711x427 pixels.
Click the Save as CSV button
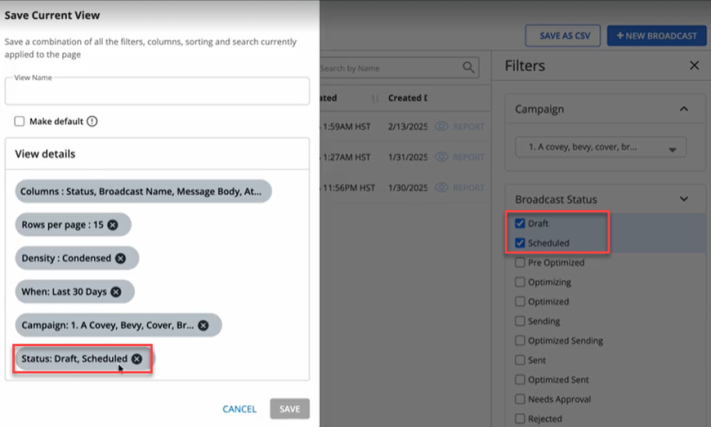tap(563, 36)
